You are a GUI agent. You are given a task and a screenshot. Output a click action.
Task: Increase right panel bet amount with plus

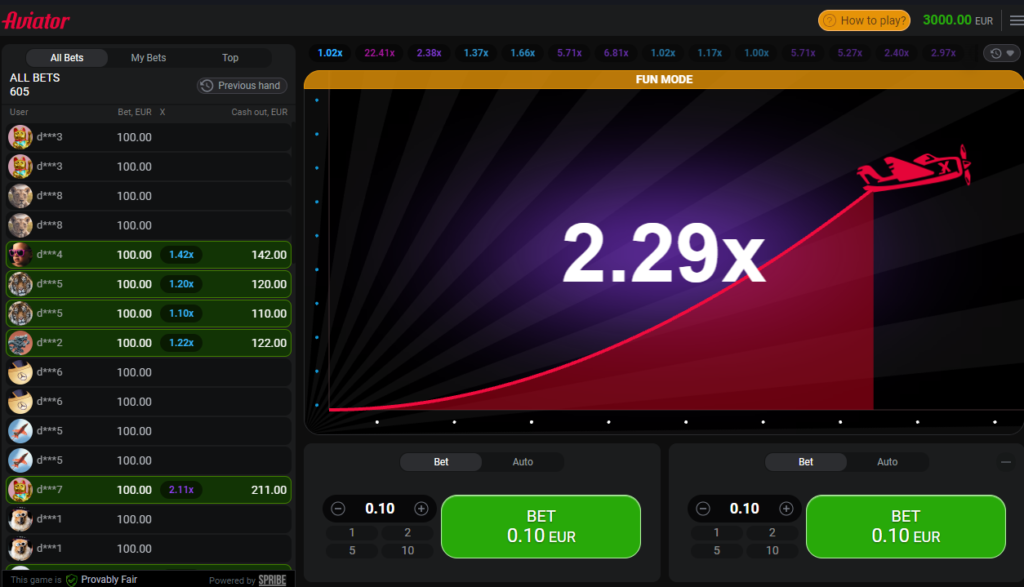pos(786,509)
